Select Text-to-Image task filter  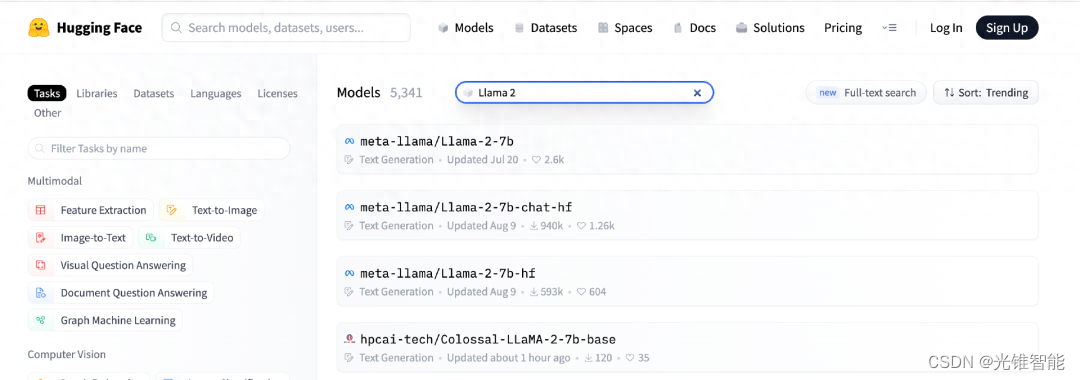coord(211,210)
